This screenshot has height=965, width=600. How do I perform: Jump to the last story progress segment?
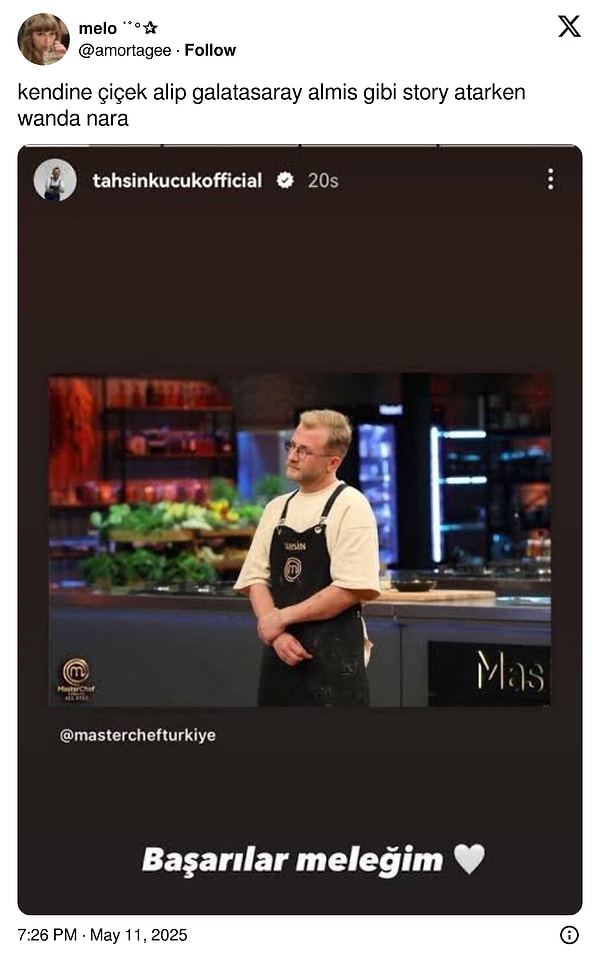pos(507,146)
